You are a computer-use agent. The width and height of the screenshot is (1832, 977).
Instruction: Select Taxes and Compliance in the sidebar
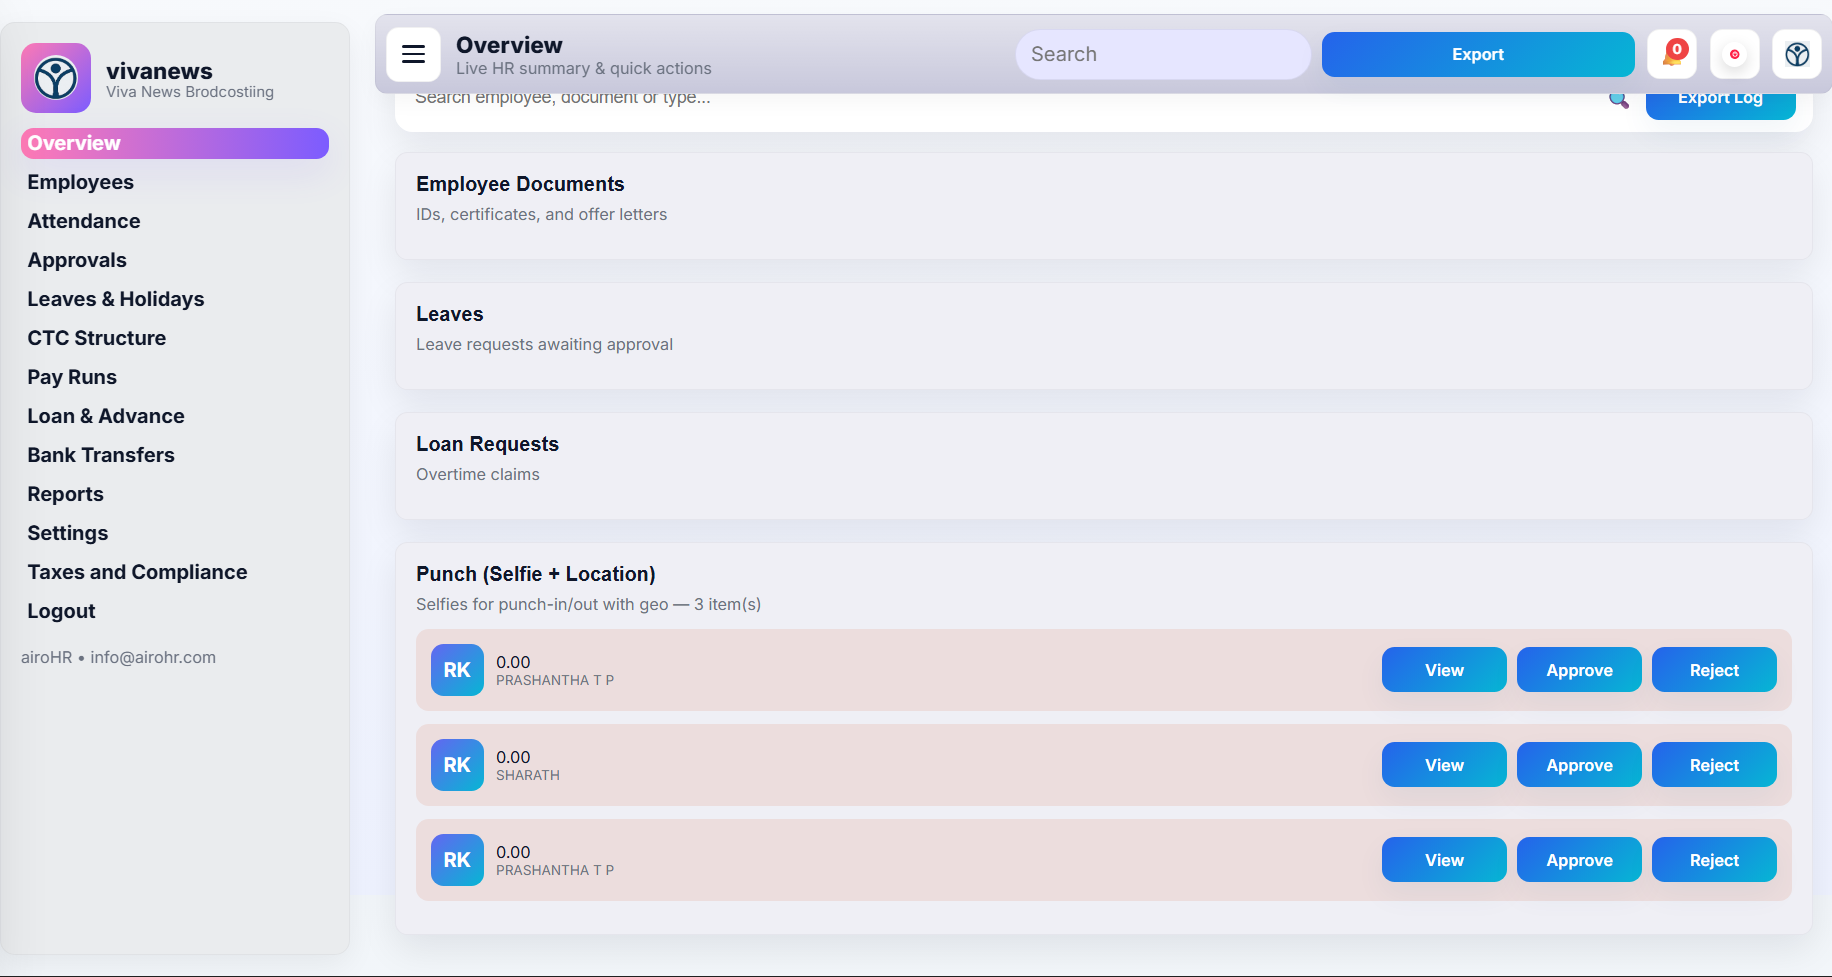tap(137, 572)
